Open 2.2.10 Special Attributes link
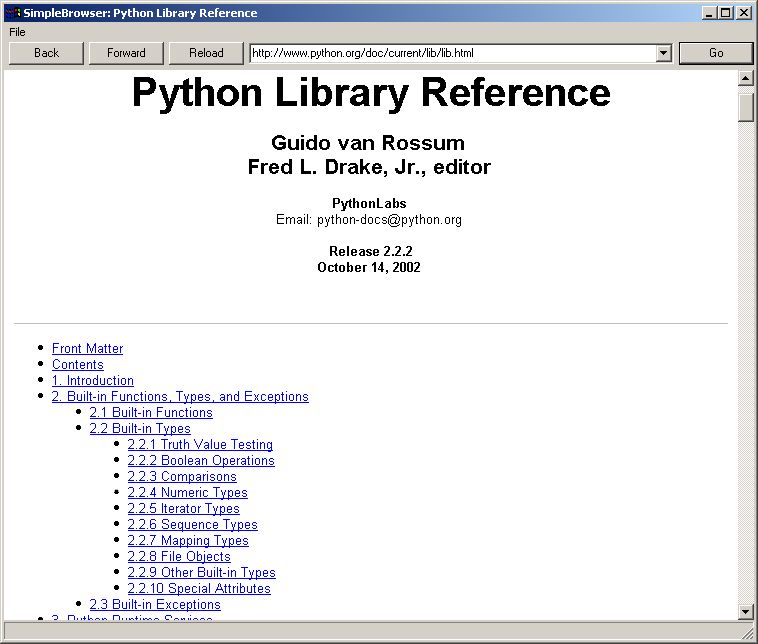Viewport: 758px width, 644px height. pyautogui.click(x=199, y=588)
